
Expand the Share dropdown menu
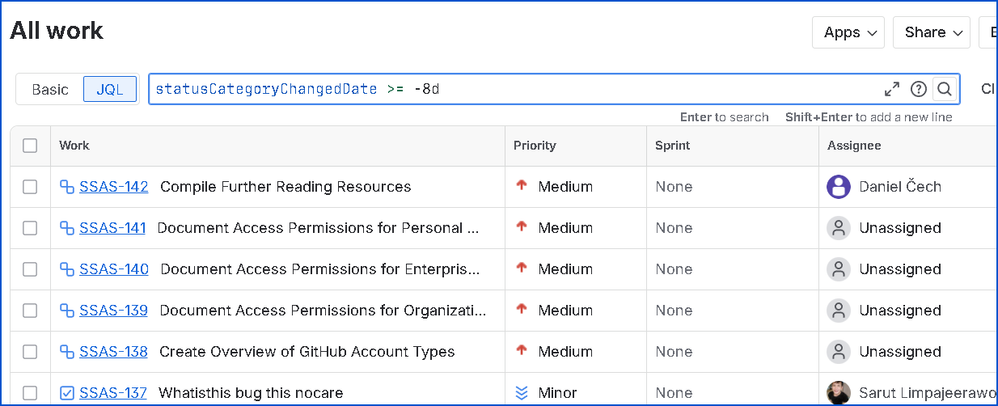(931, 33)
